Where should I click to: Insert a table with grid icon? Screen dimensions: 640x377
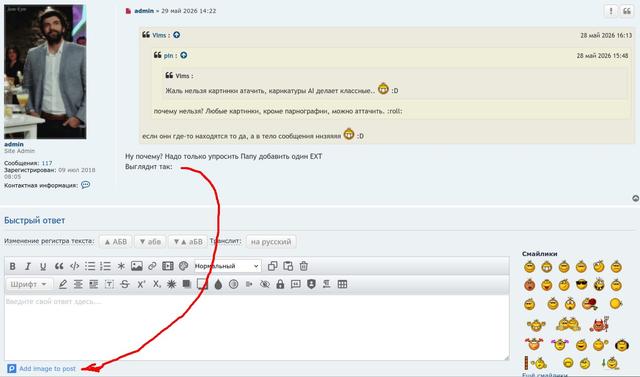[342, 284]
